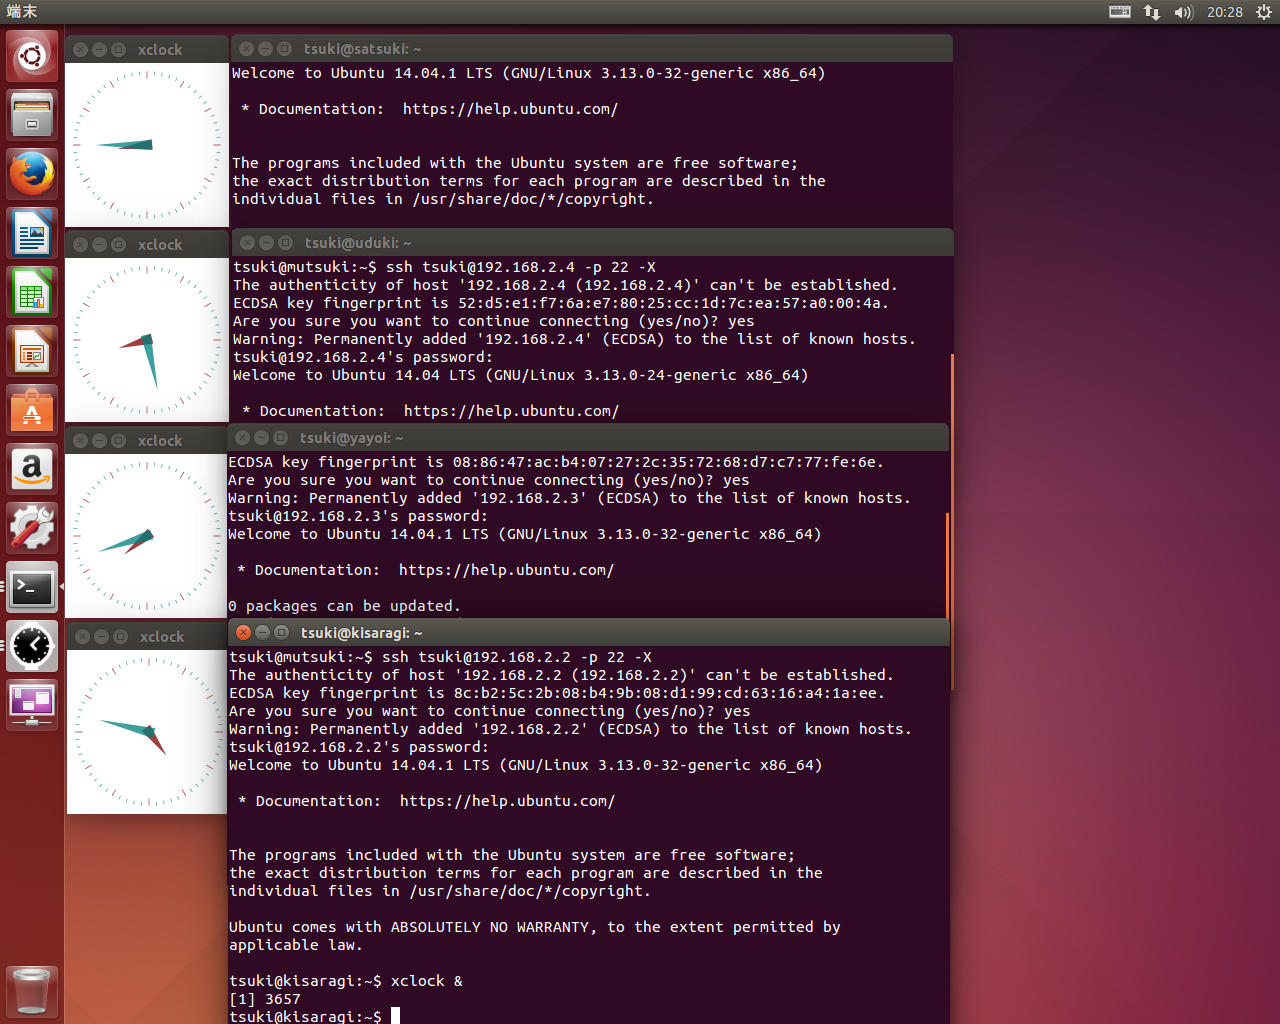Click the fingerprint line starting "52:d5:e1:f7"

pyautogui.click(x=561, y=303)
